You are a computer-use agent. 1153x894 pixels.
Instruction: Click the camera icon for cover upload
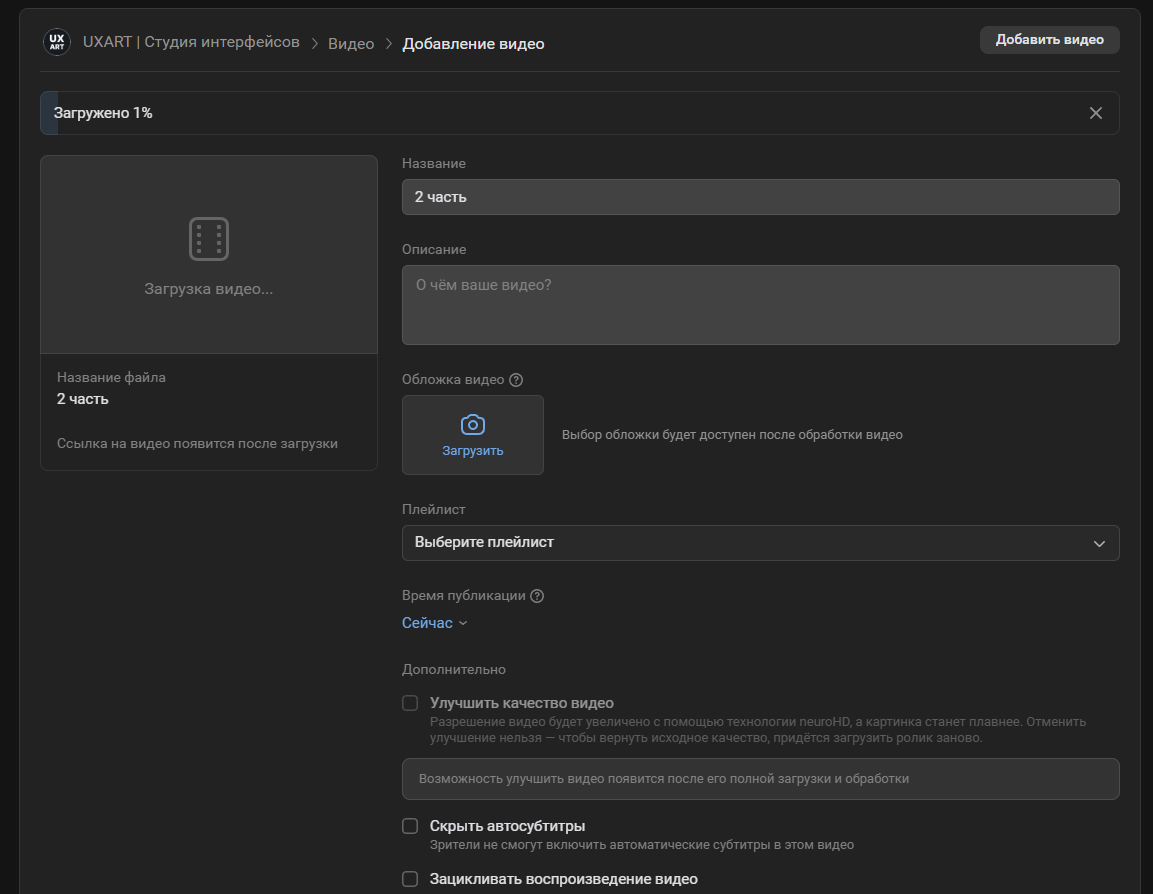click(473, 425)
